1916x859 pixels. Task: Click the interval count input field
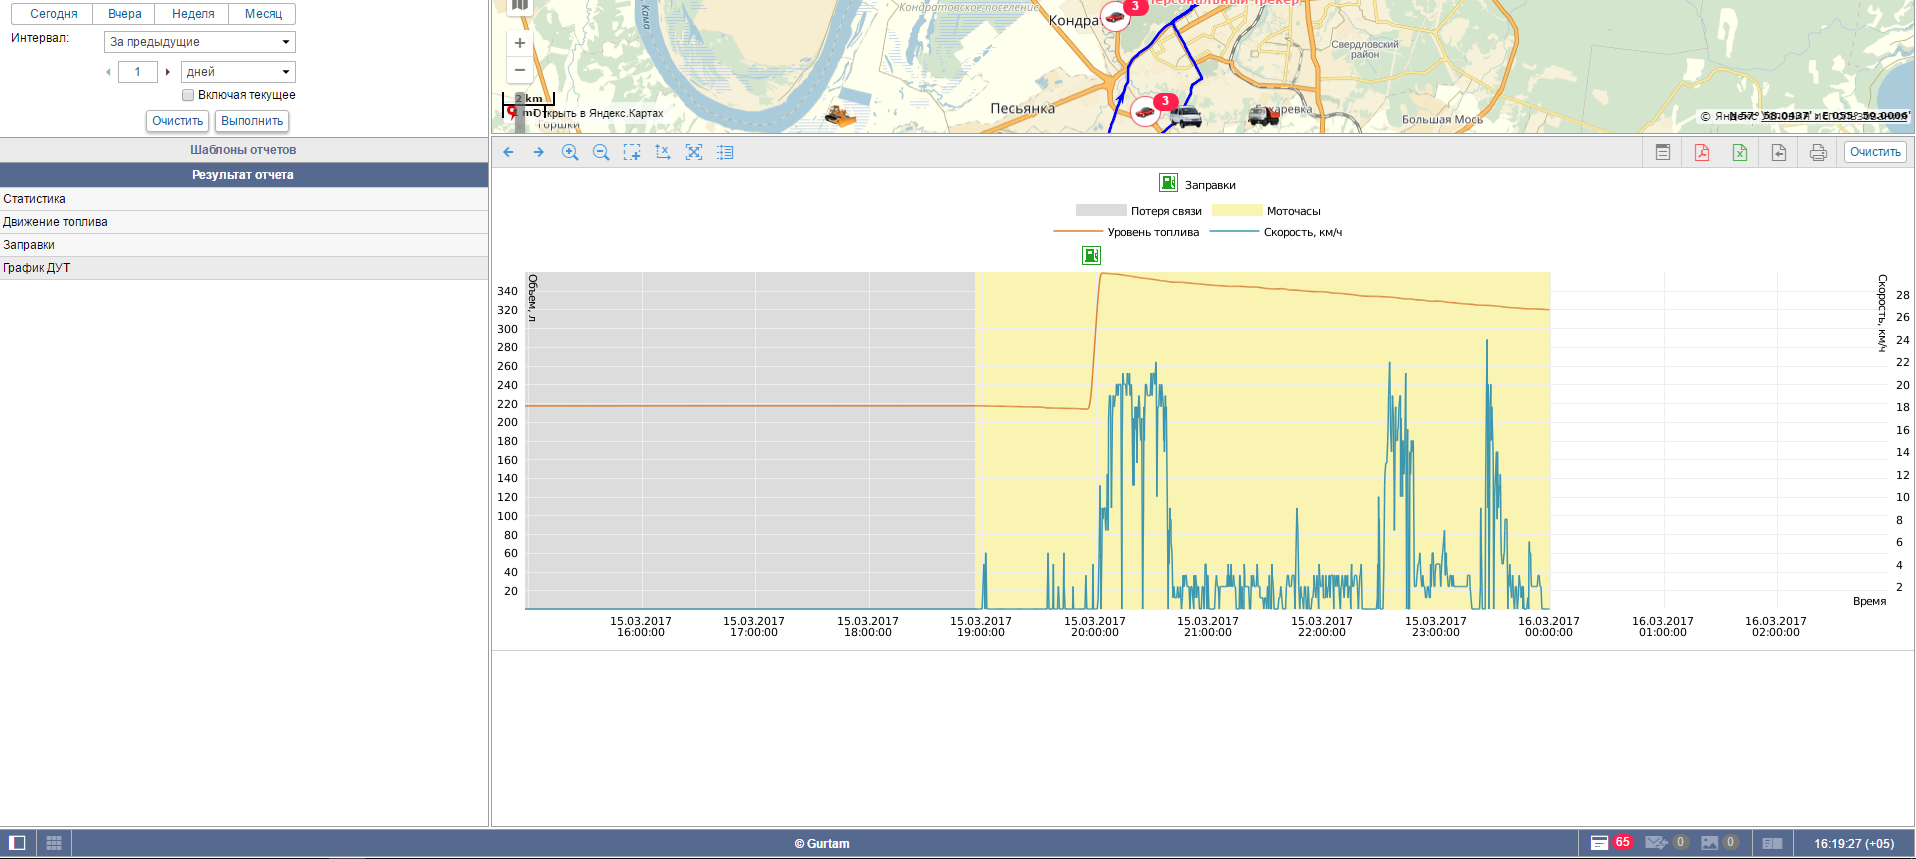(137, 72)
